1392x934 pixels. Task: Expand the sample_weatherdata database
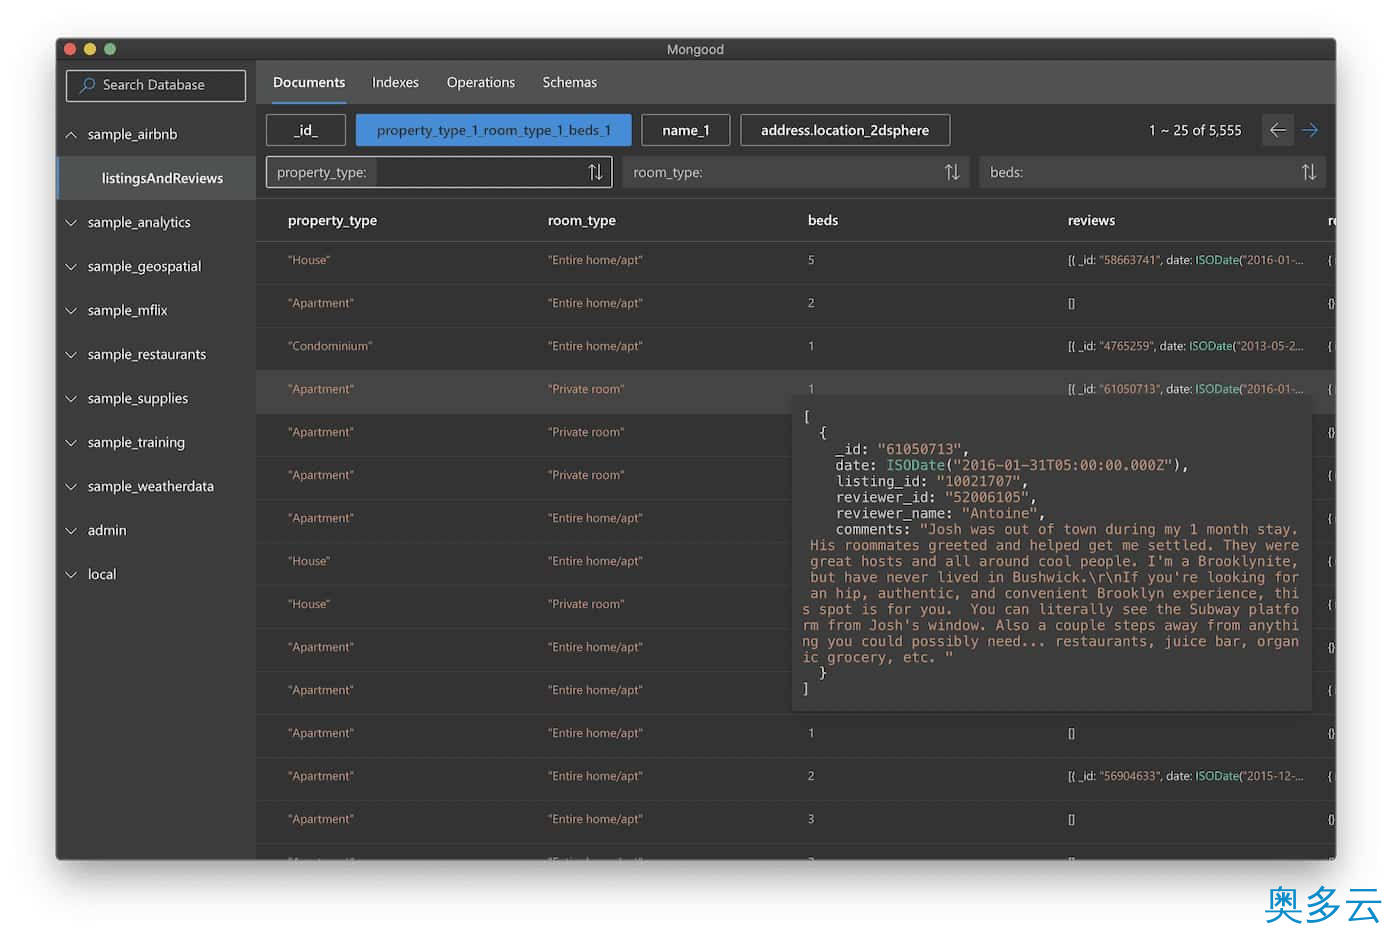[x=71, y=487]
